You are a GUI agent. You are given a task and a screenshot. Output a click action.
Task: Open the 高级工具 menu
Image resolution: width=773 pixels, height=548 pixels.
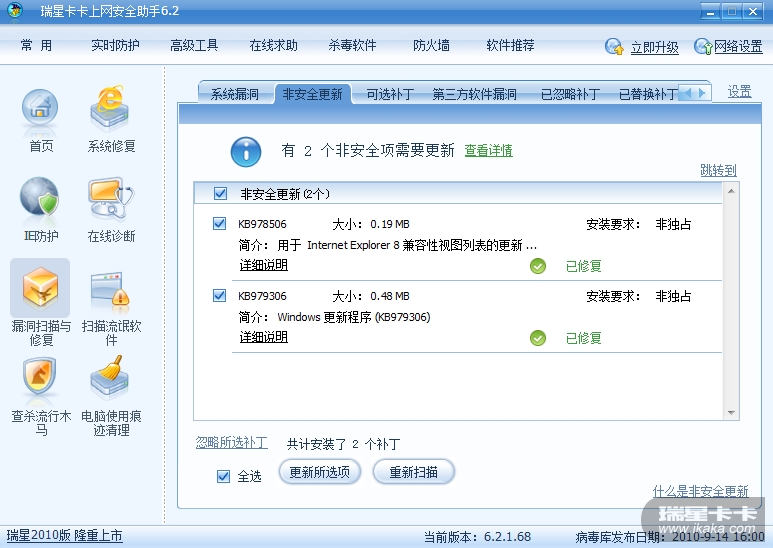(194, 45)
